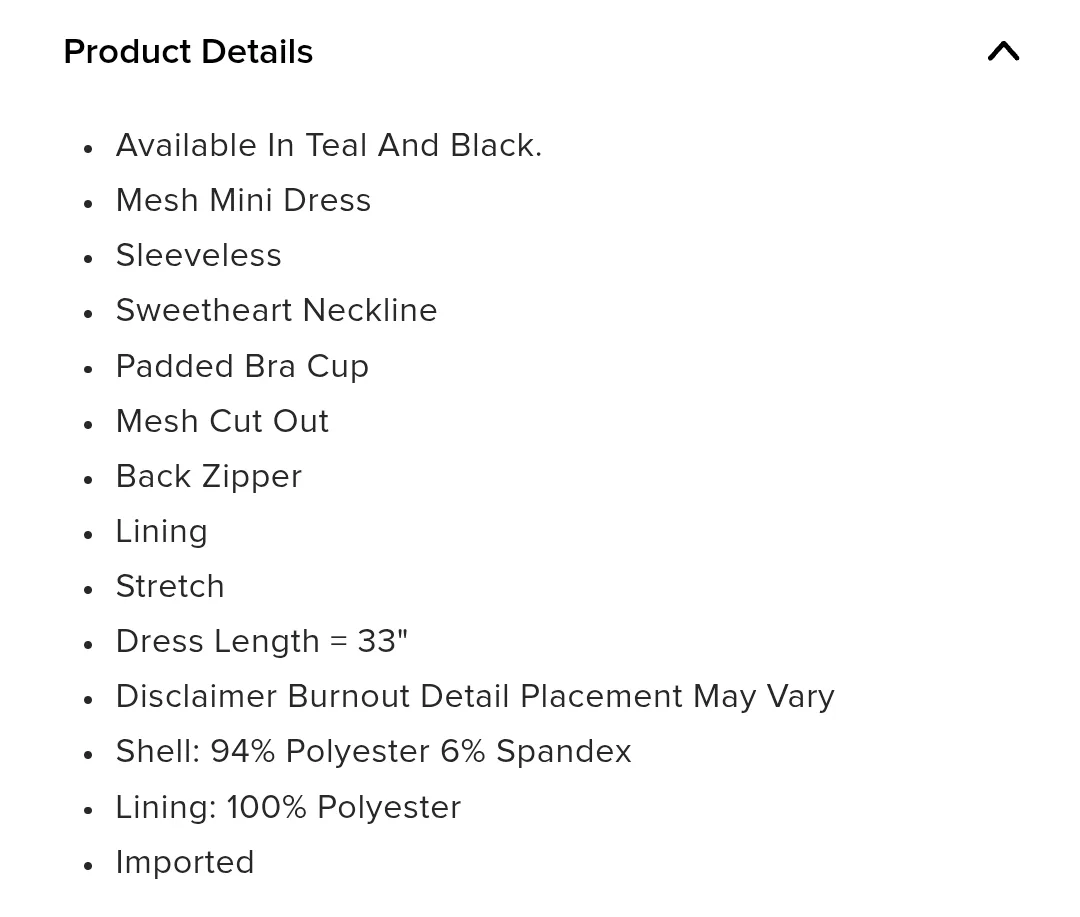This screenshot has height=917, width=1080.
Task: Select the Sweetheart Neckline detail
Action: 276,310
